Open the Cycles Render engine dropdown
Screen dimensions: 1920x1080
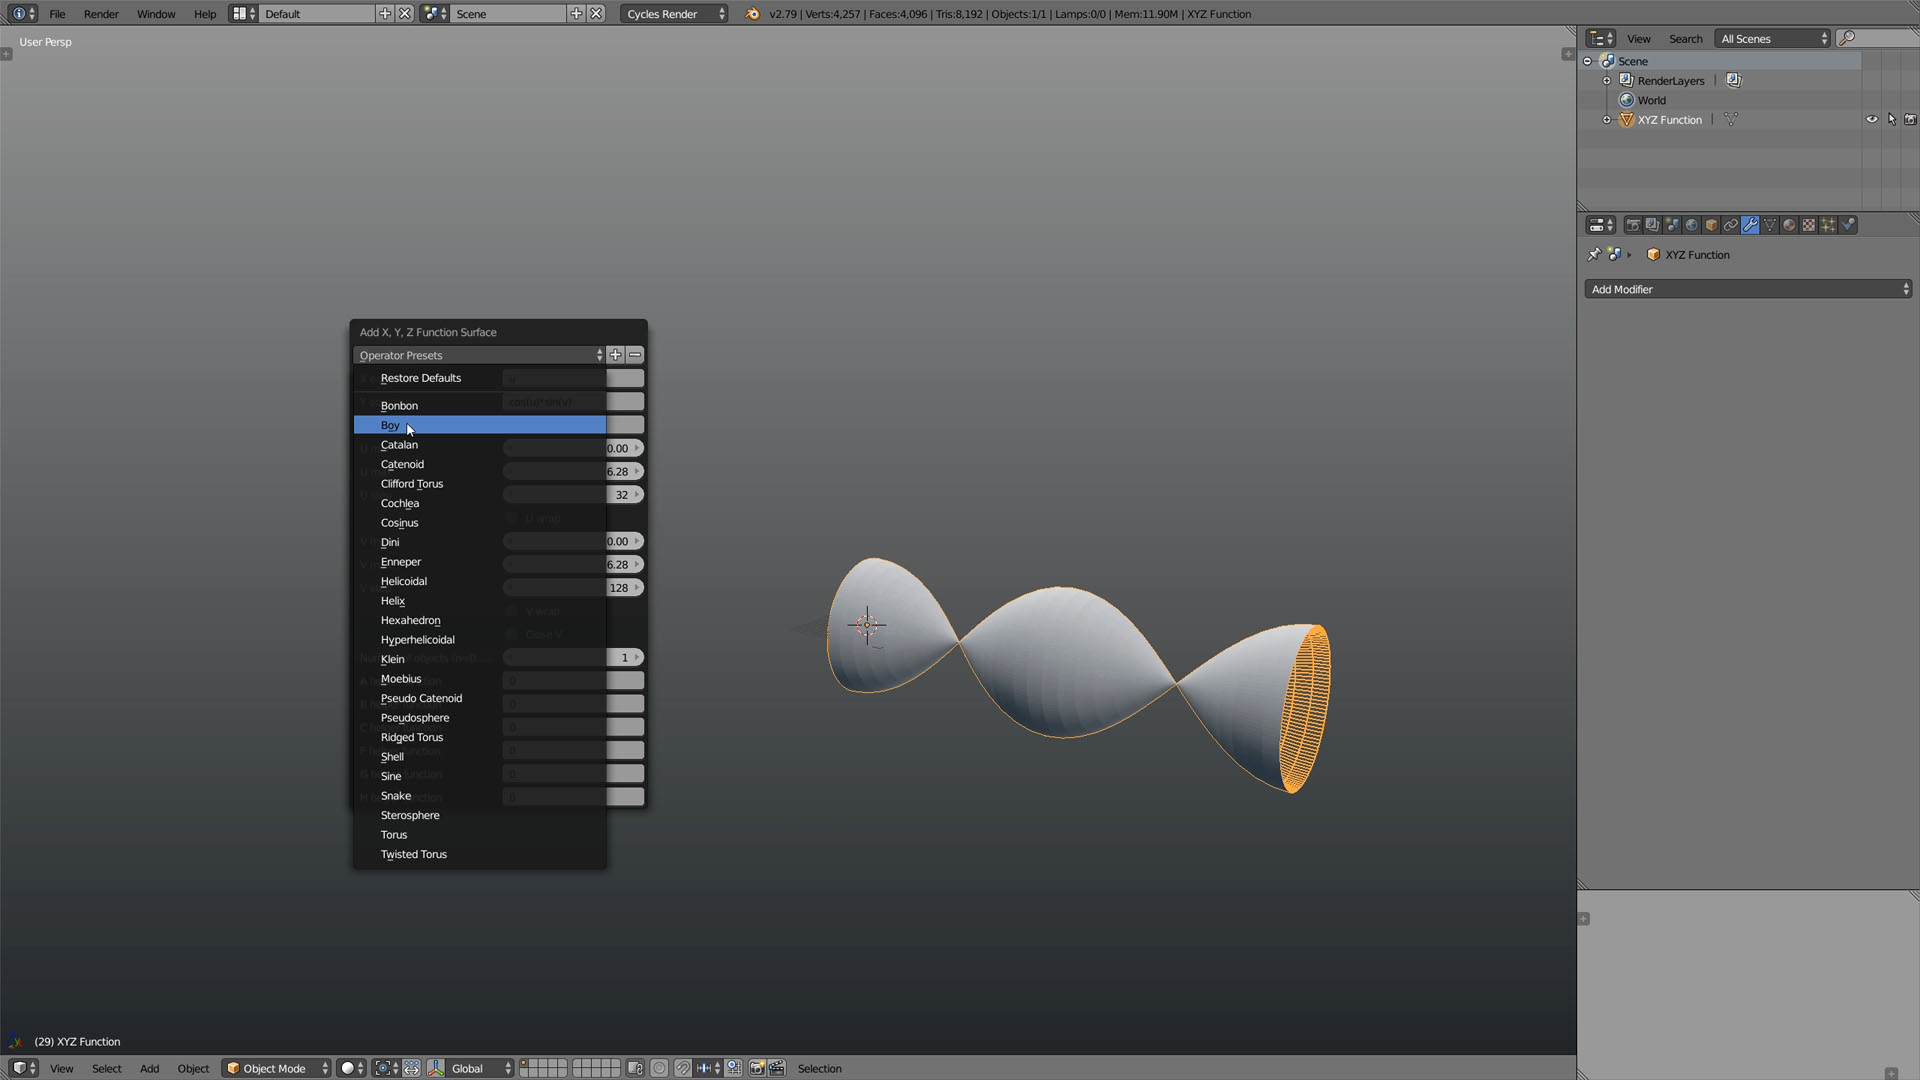click(674, 14)
